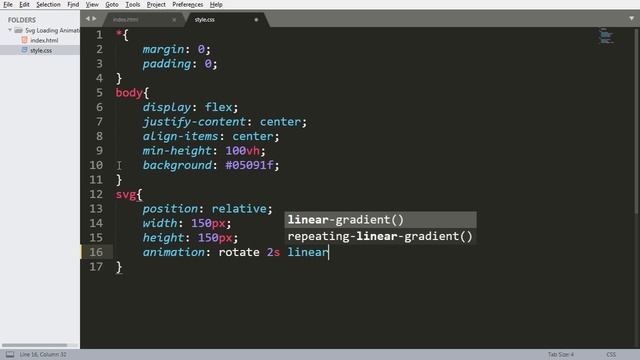Open index.html from the sidebar
640x360 pixels.
coord(44,40)
